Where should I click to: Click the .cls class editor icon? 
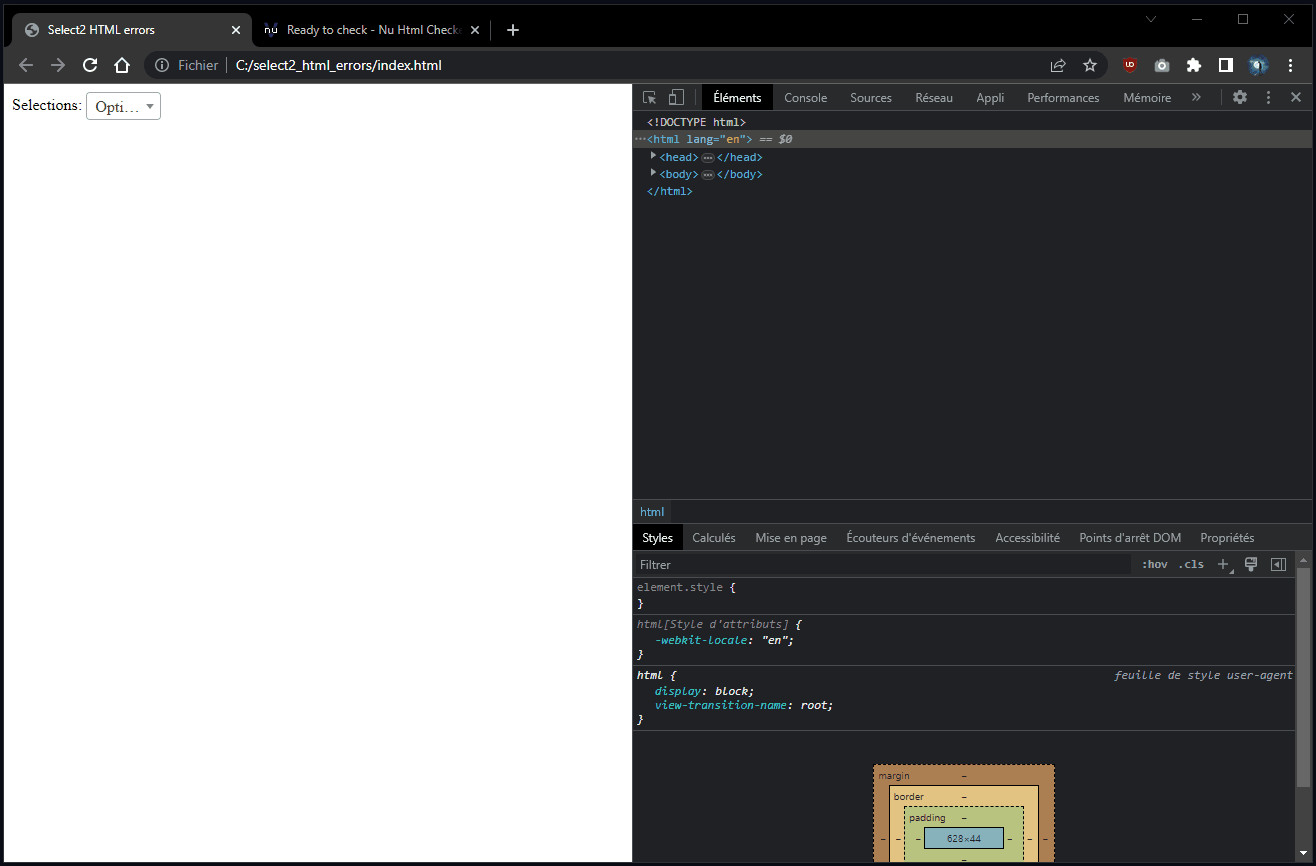coord(1191,564)
